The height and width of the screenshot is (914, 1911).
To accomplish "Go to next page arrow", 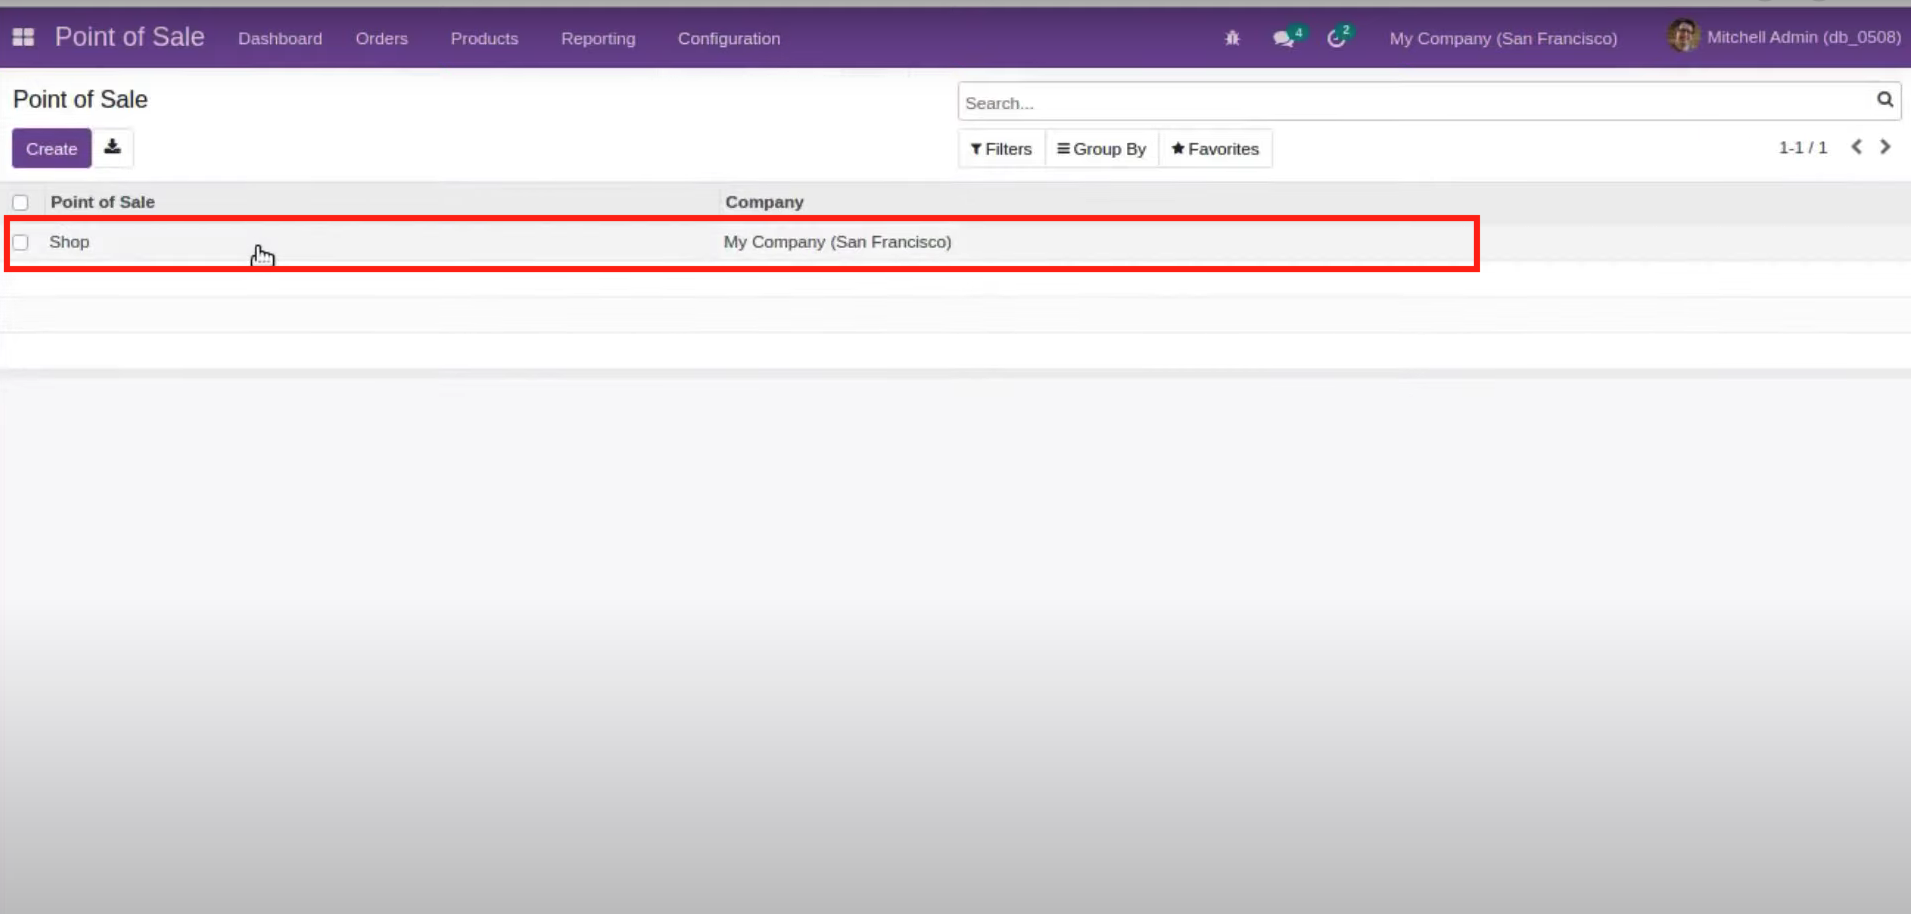I will point(1885,147).
